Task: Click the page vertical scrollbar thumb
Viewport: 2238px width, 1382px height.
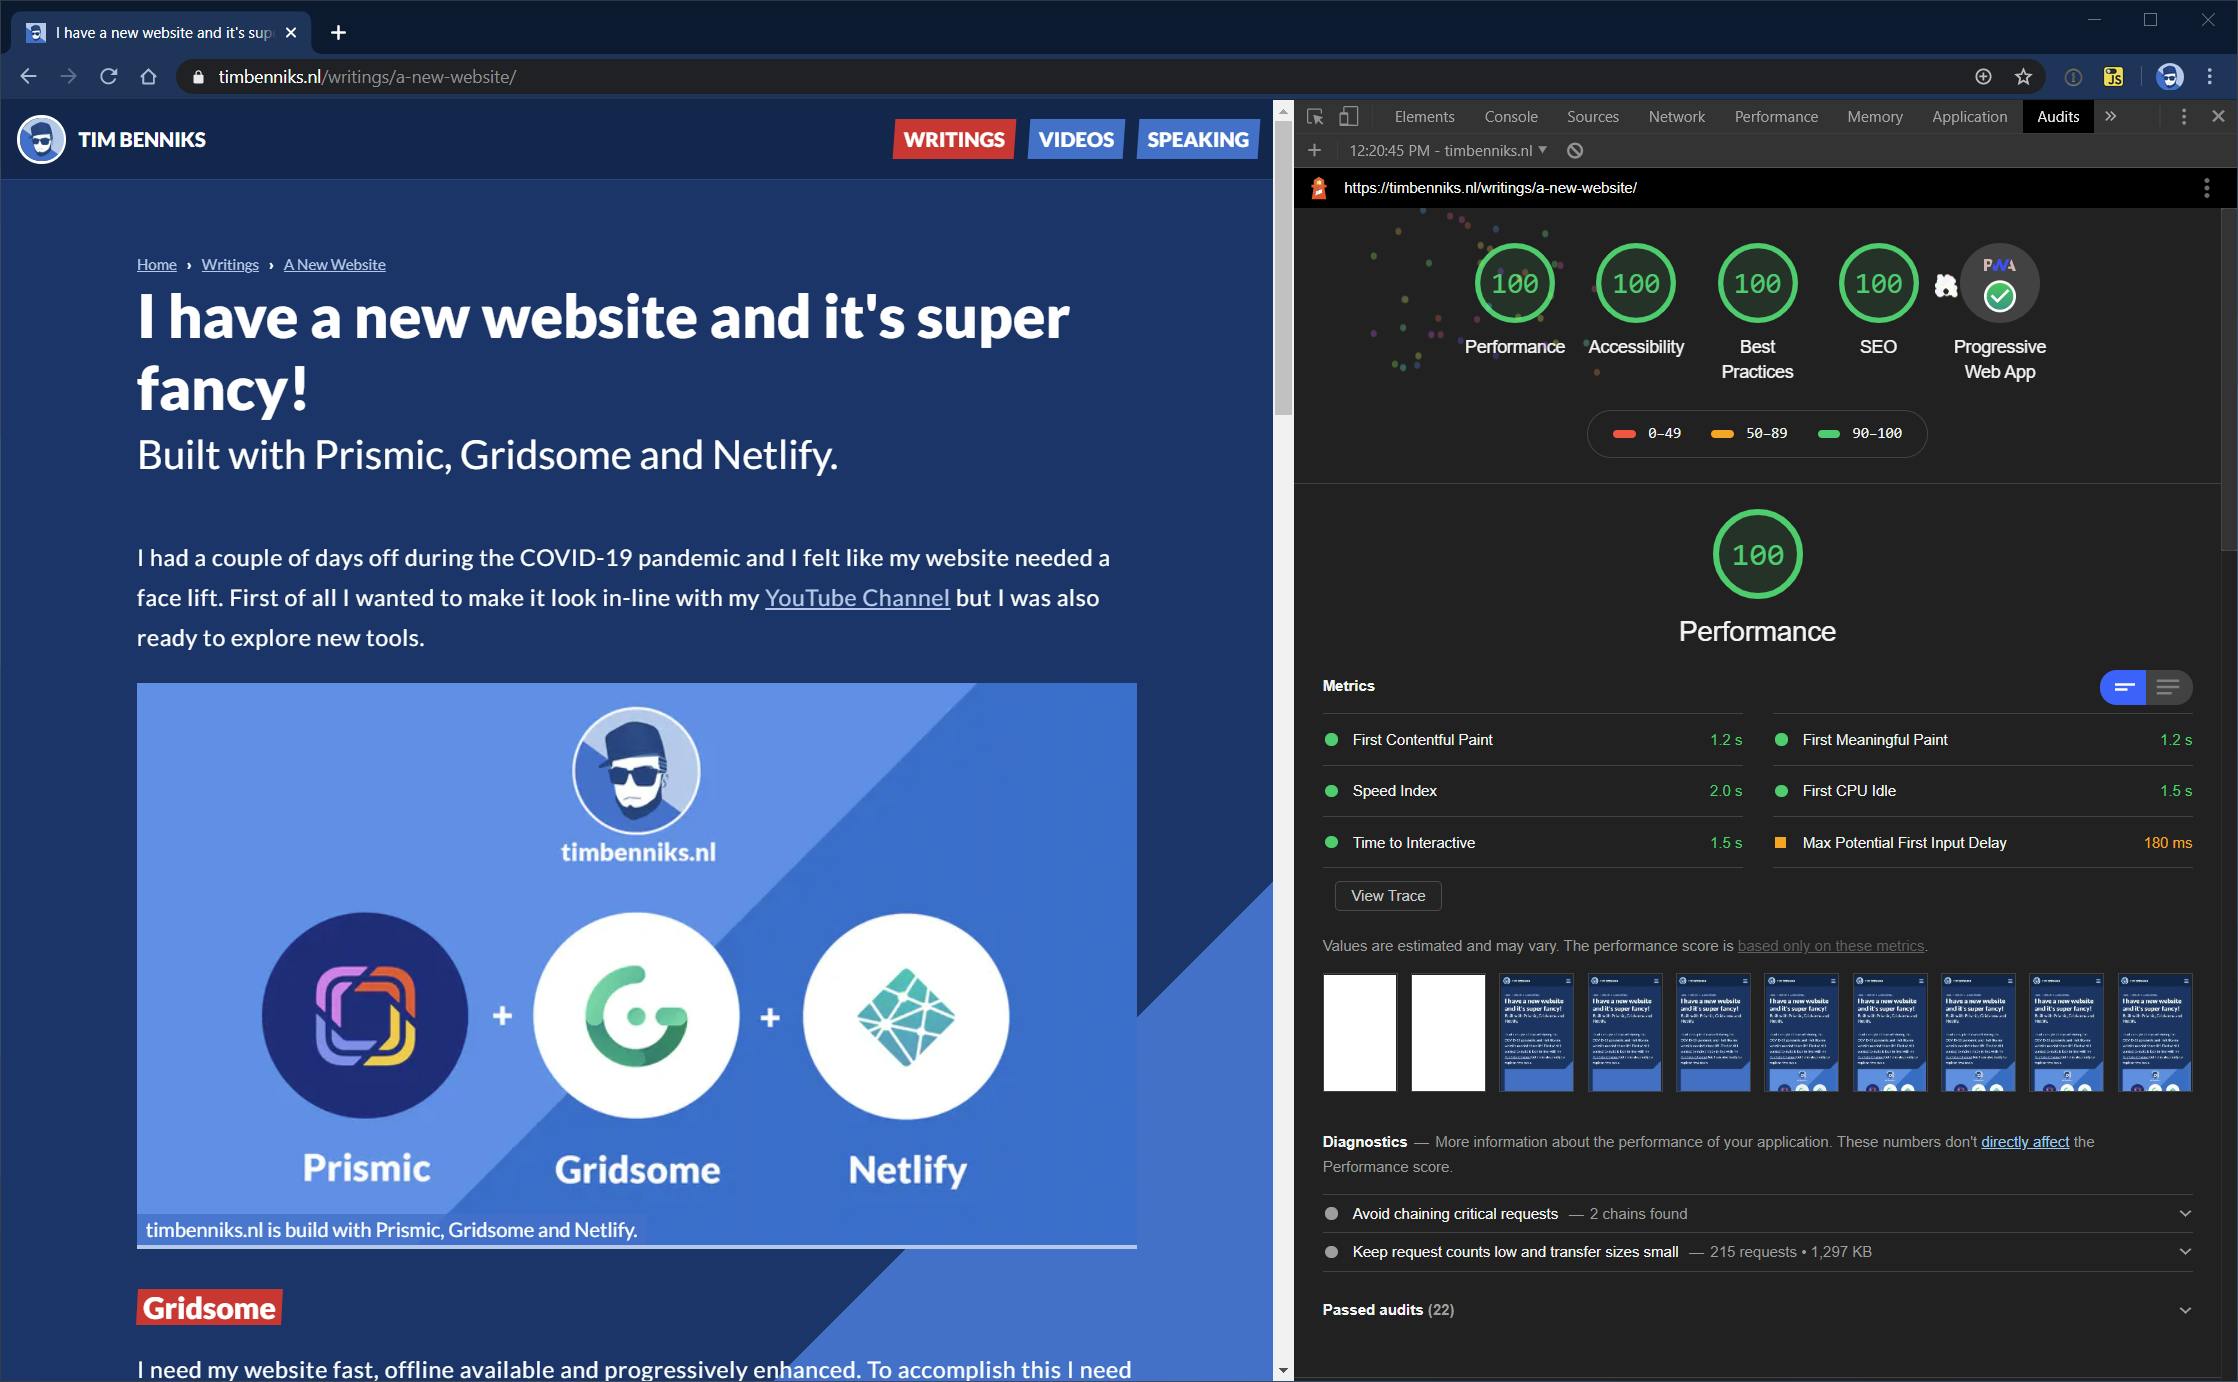Action: pos(1283,268)
